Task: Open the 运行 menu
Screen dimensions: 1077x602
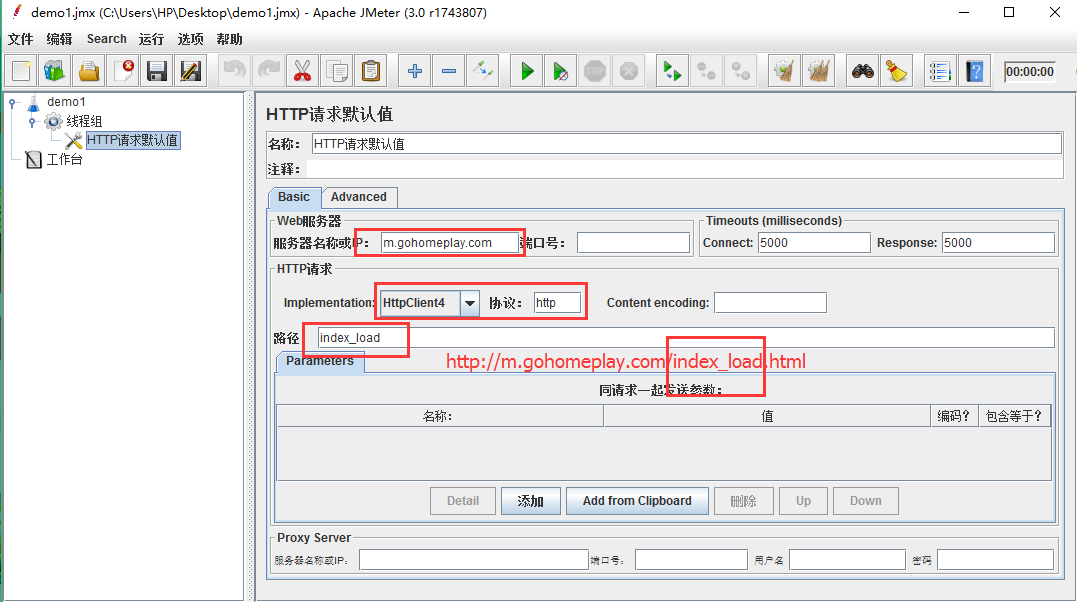Action: tap(151, 39)
